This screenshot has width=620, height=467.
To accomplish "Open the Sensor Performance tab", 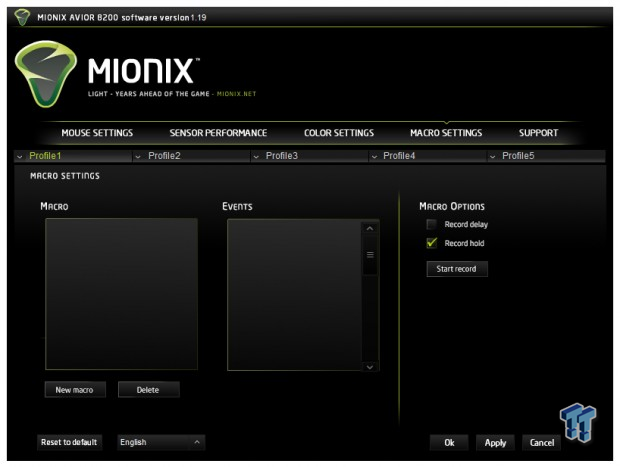I will pyautogui.click(x=218, y=133).
